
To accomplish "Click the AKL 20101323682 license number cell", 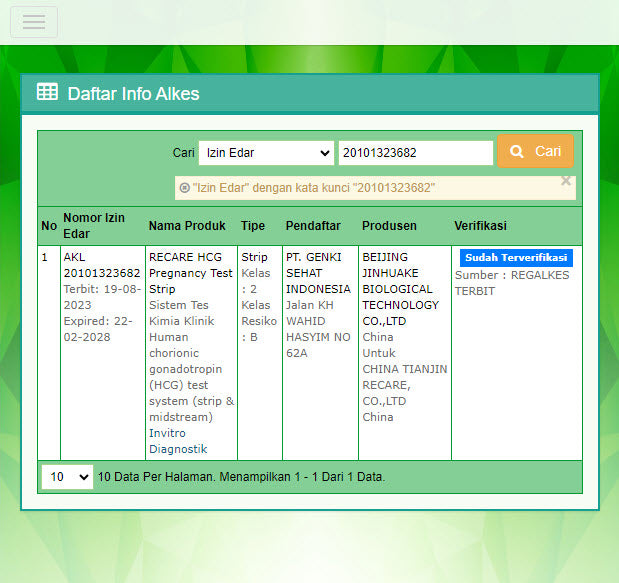I will [x=101, y=265].
